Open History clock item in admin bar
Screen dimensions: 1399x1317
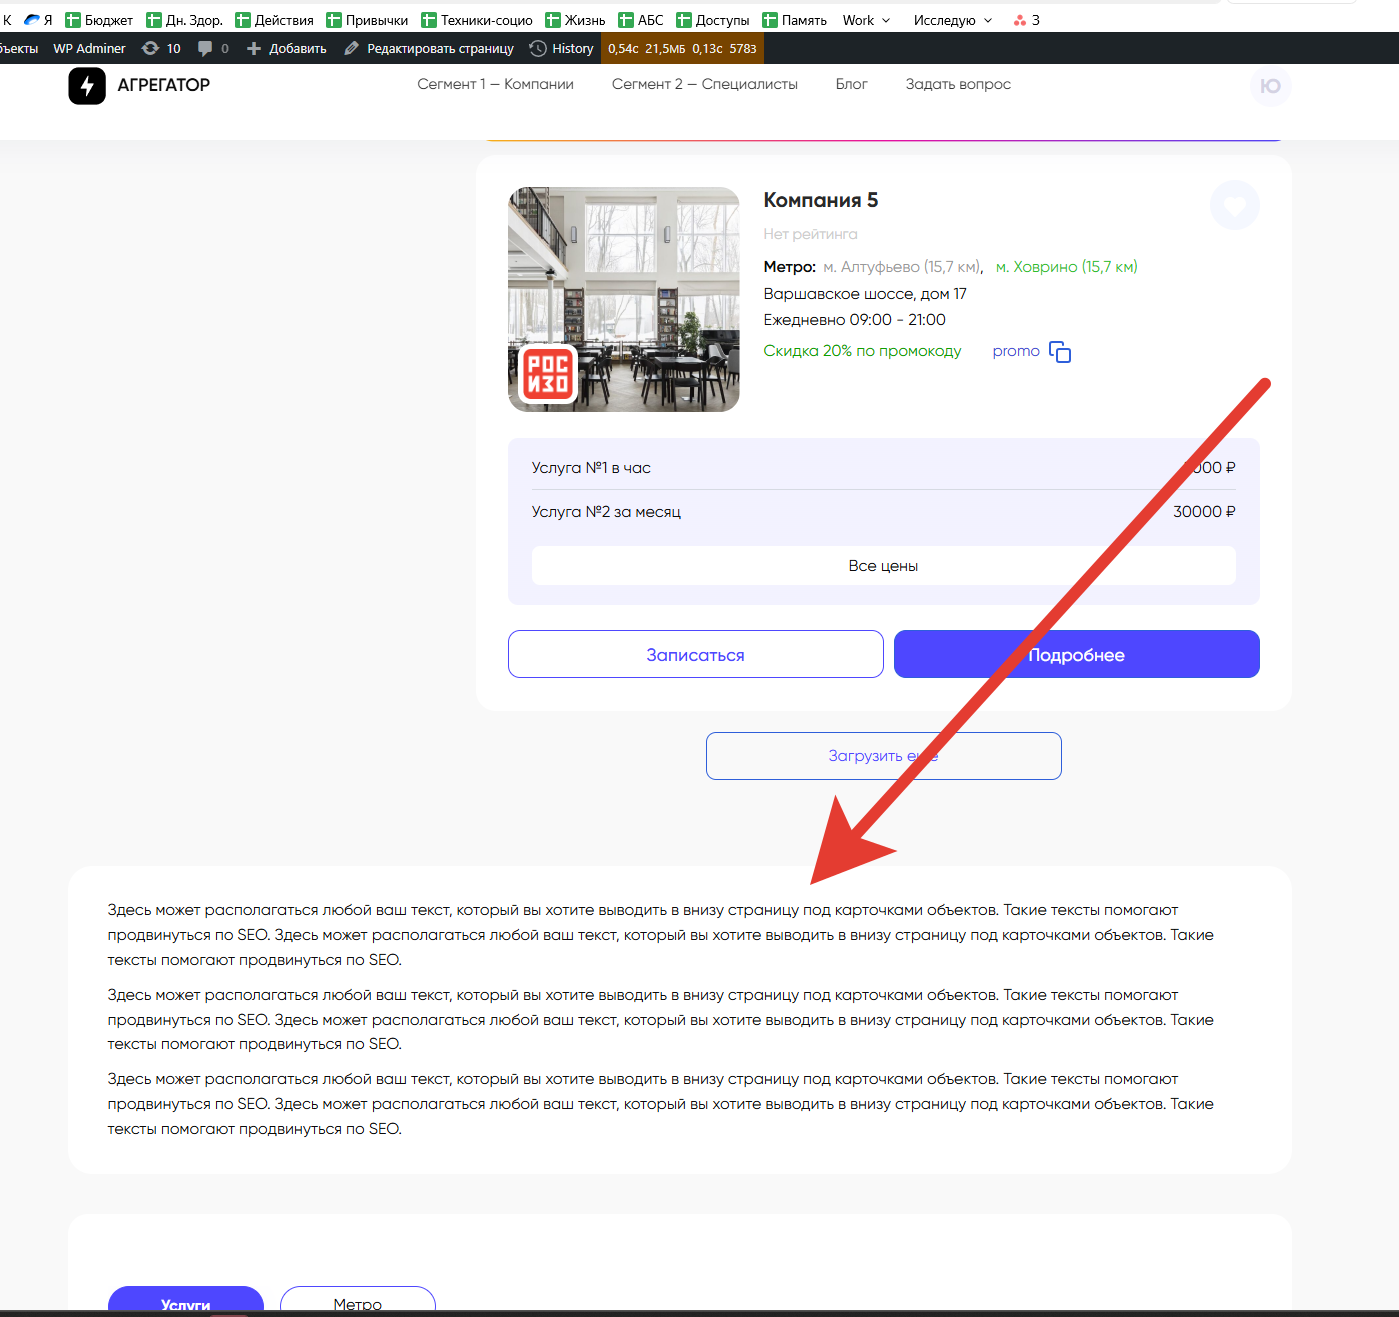(561, 48)
